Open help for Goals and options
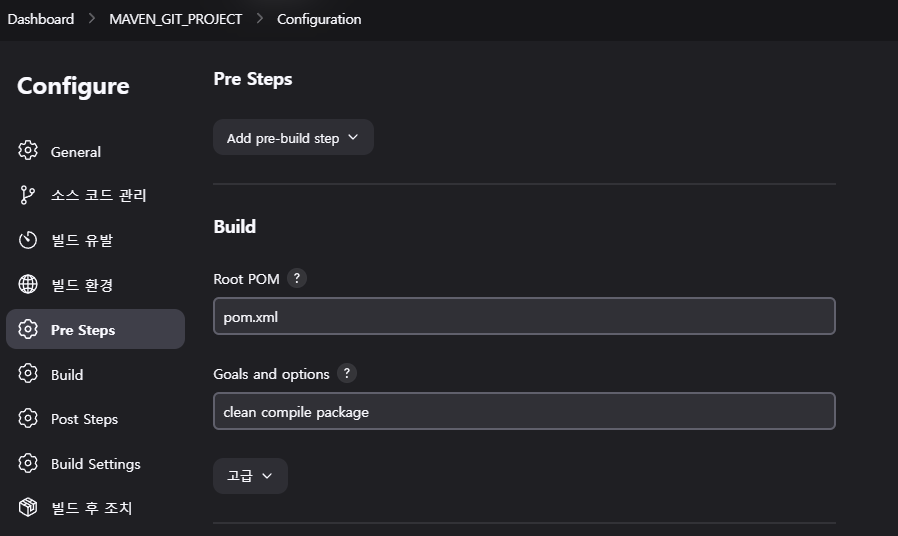The height and width of the screenshot is (536, 898). click(346, 373)
